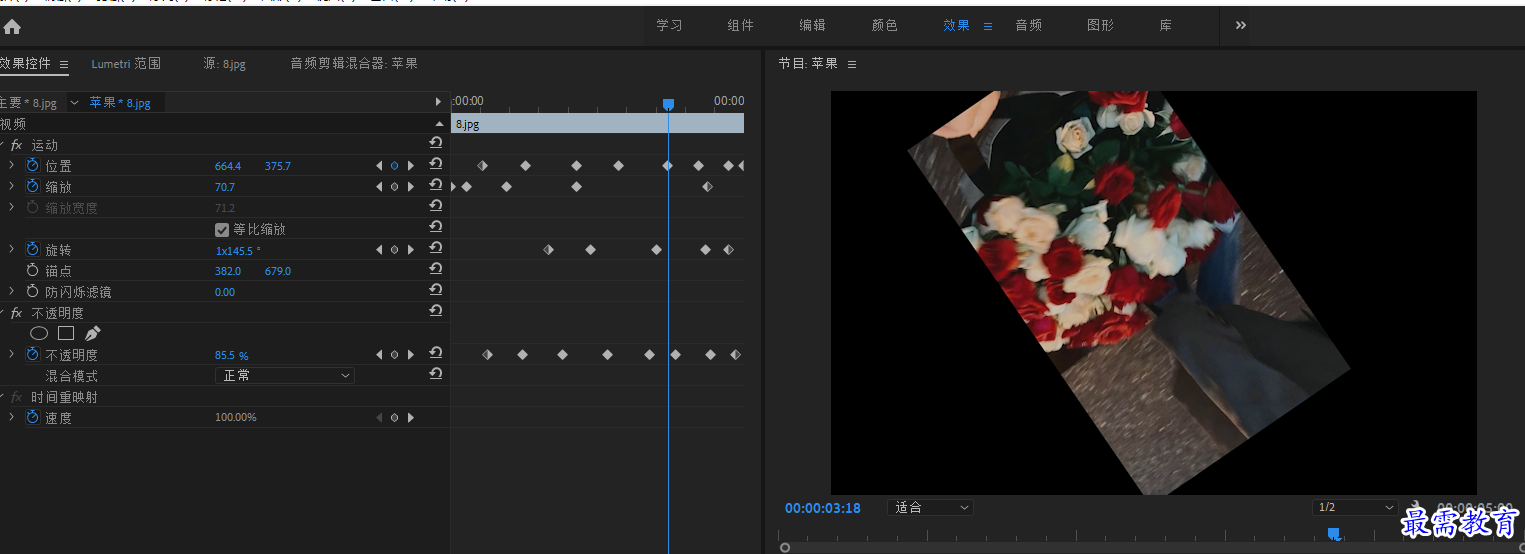Viewport: 1525px width, 554px height.
Task: Switch to the 组件 workspace
Action: pos(741,26)
